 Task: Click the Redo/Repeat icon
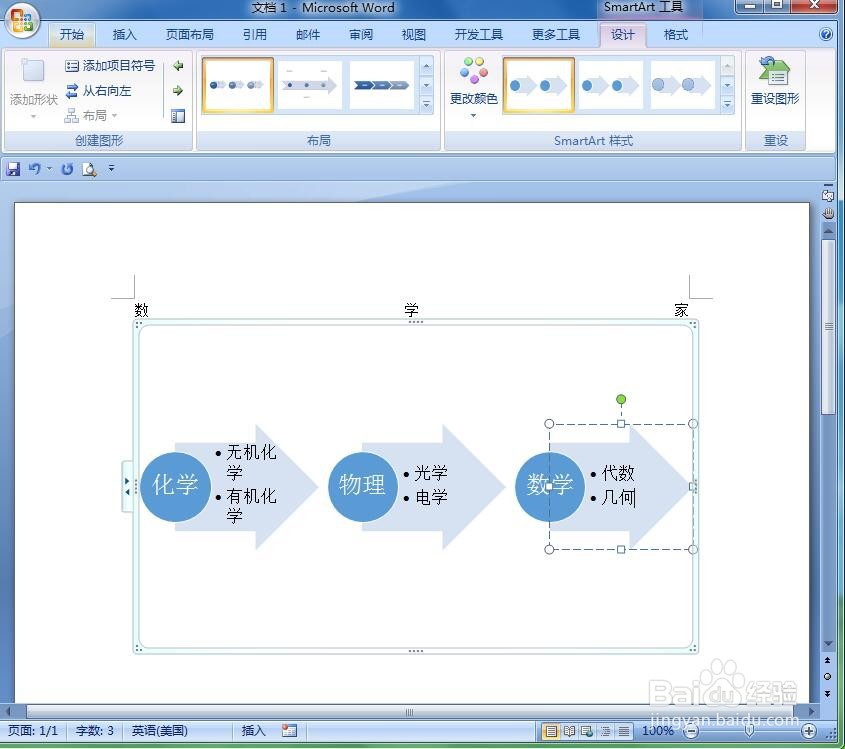pos(67,169)
